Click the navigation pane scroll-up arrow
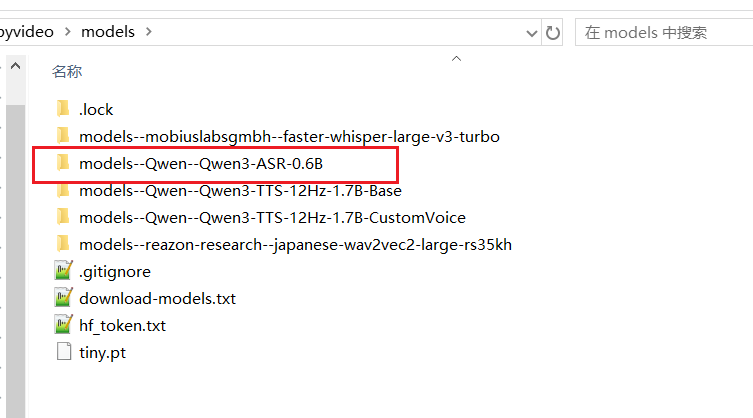The image size is (753, 418). click(x=15, y=67)
